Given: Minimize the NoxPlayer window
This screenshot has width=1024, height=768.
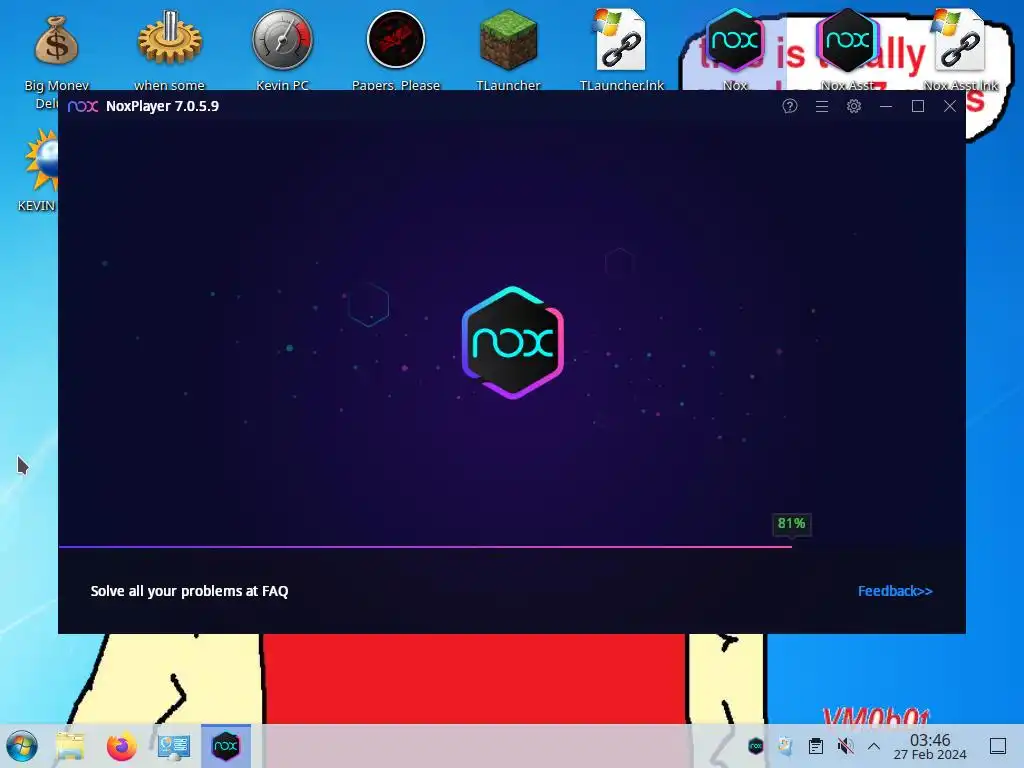Looking at the screenshot, I should click(886, 106).
